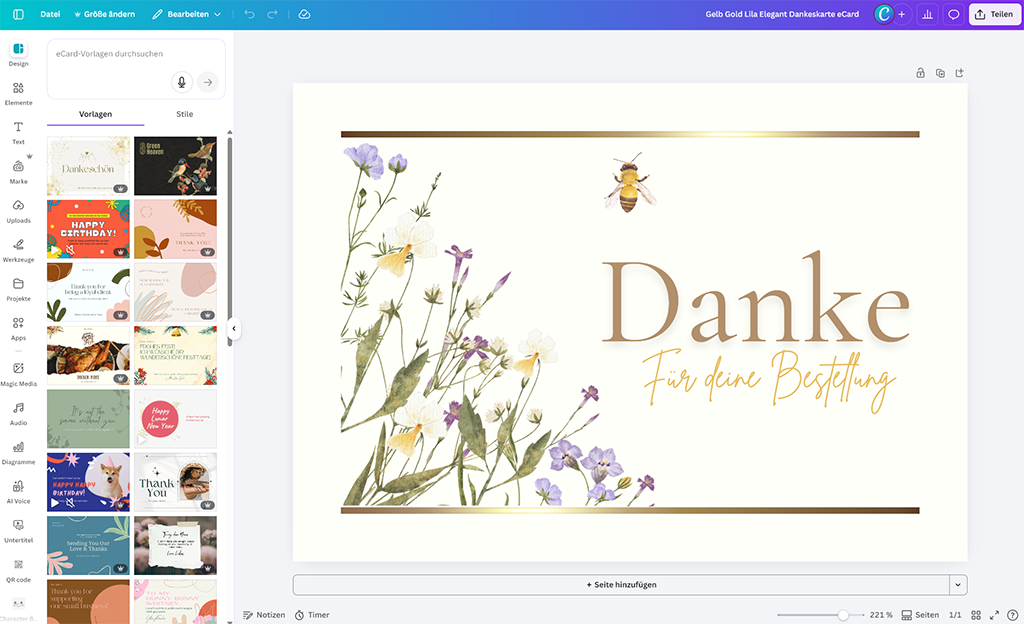Open the Audio sidebar panel
The height and width of the screenshot is (624, 1024).
click(x=18, y=414)
